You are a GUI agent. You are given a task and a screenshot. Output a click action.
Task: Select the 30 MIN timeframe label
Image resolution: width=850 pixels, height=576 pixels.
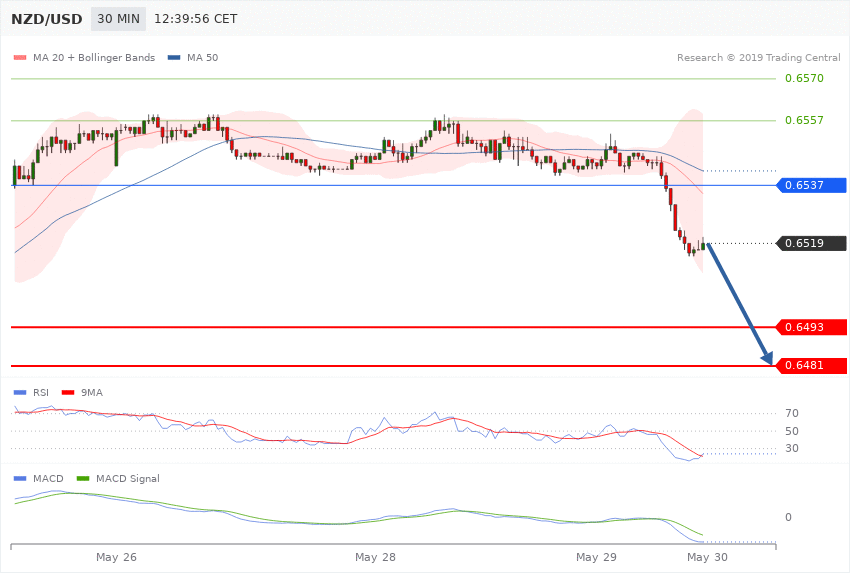[x=118, y=19]
